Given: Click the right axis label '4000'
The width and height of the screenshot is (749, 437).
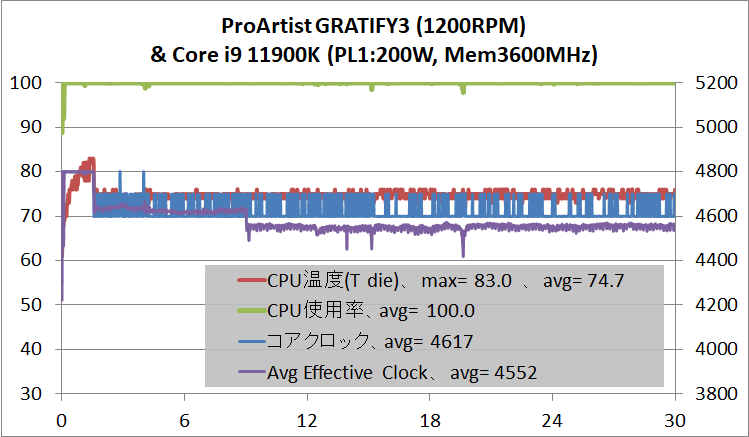Looking at the screenshot, I should [716, 349].
